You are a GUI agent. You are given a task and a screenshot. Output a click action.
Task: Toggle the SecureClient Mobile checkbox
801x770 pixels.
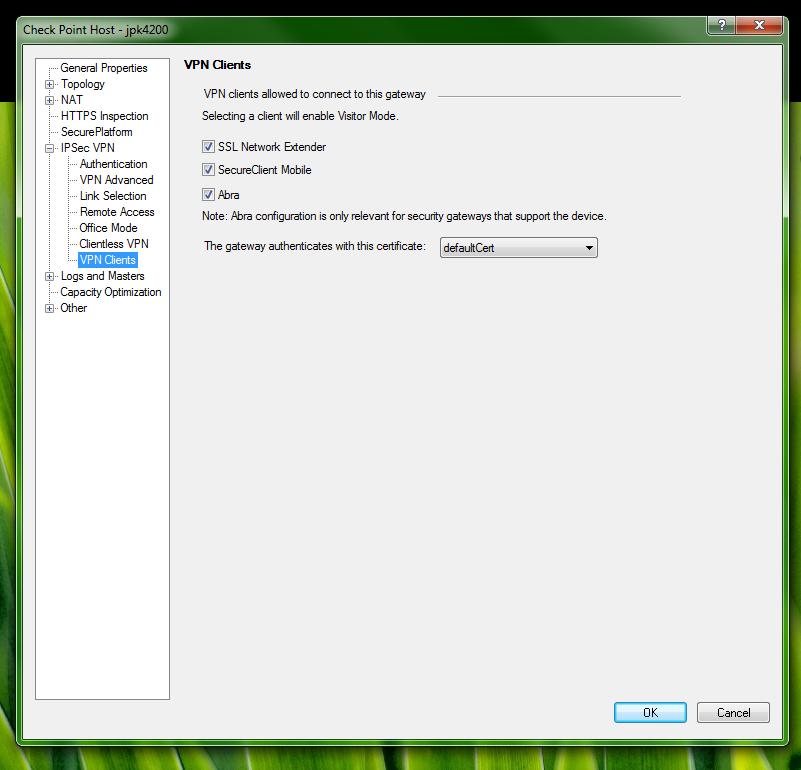click(208, 170)
